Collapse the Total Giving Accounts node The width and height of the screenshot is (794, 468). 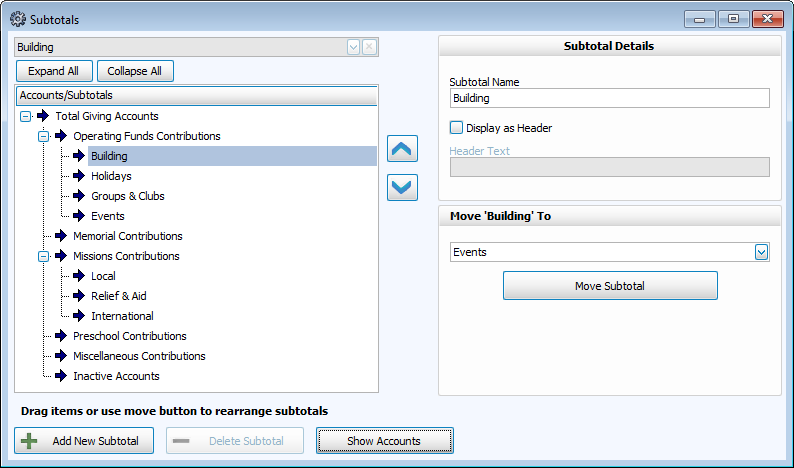(x=26, y=116)
